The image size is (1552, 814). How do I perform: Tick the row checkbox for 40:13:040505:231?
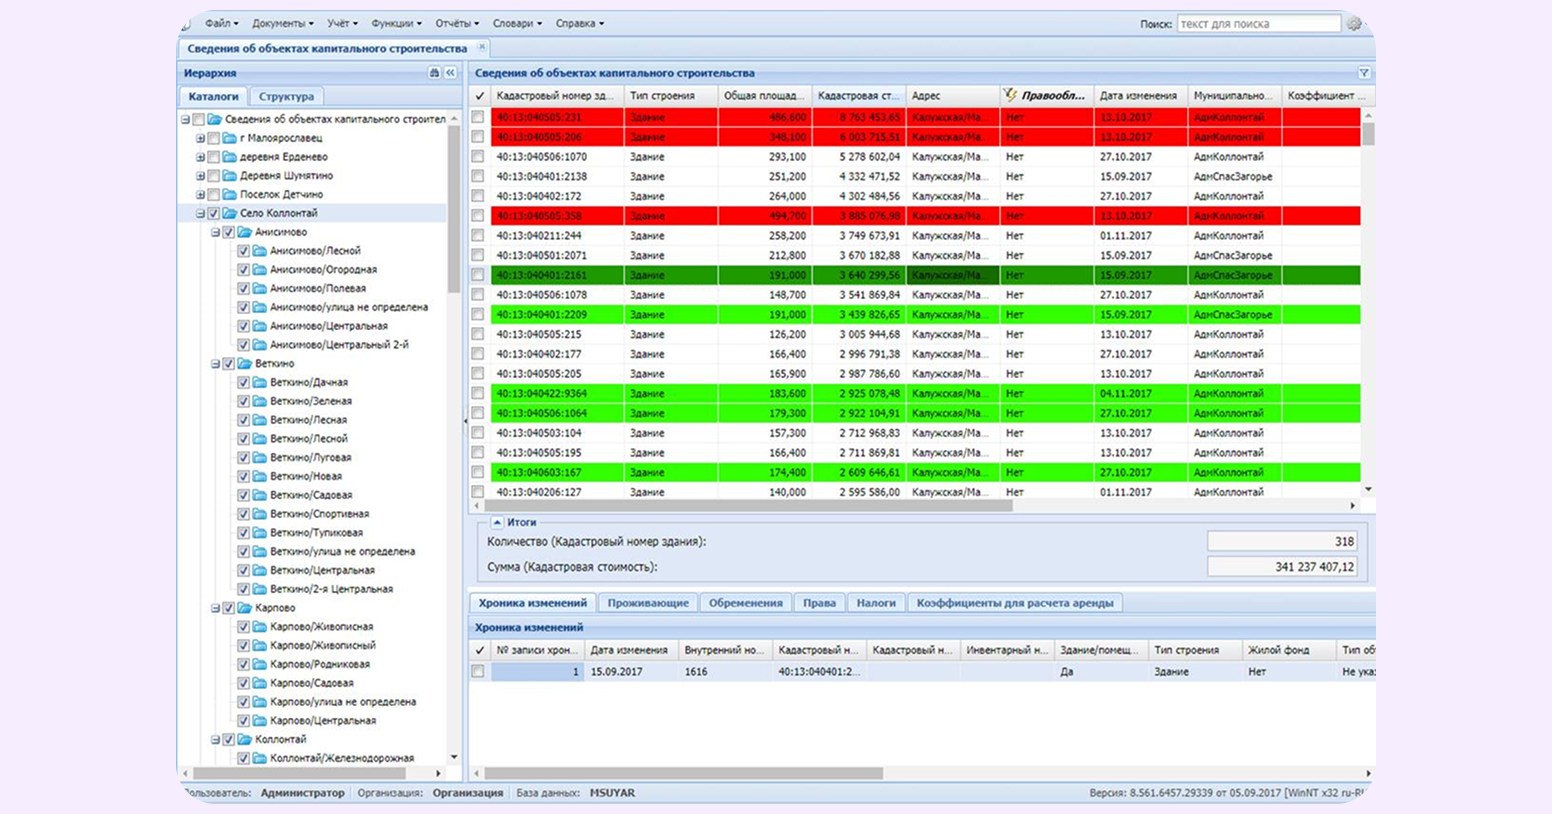click(478, 117)
